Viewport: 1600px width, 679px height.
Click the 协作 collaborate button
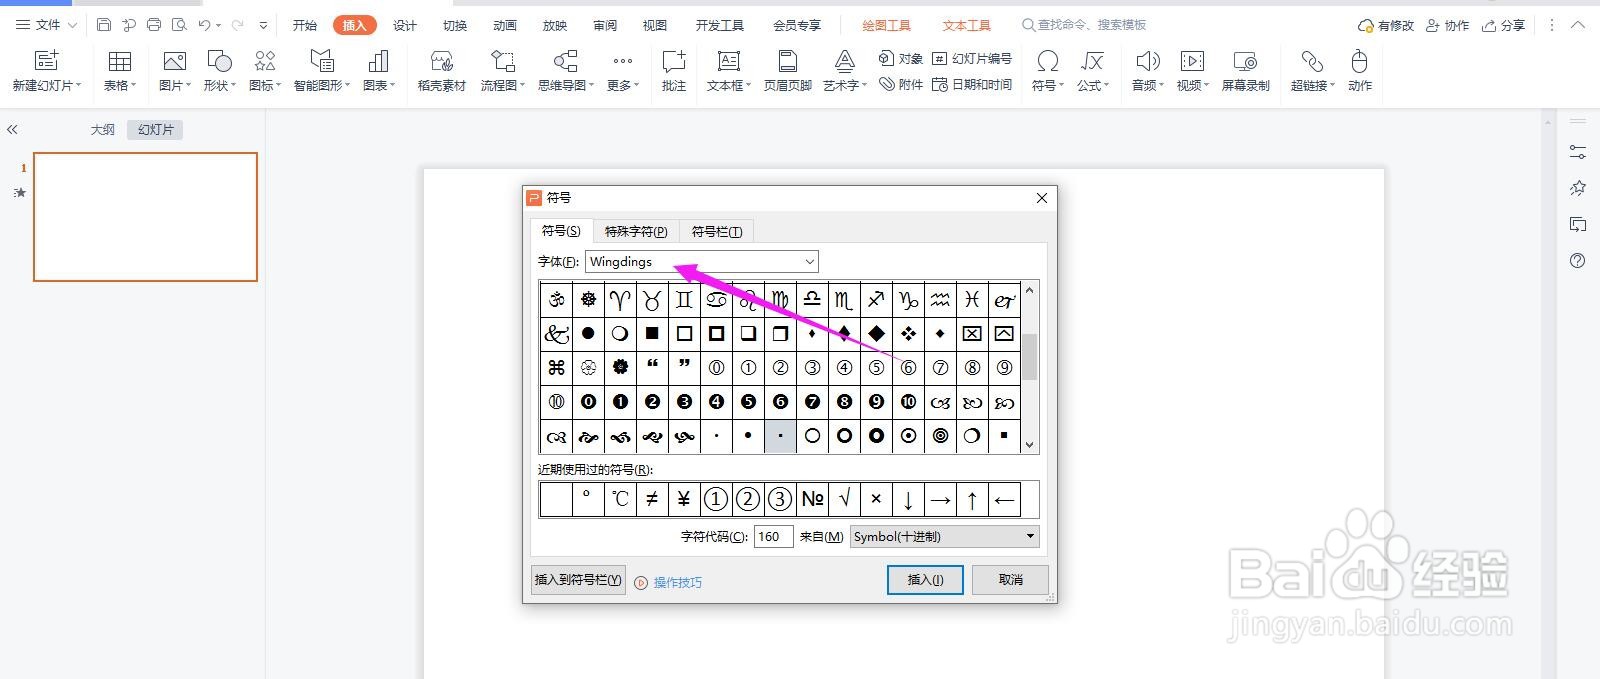pos(1448,25)
